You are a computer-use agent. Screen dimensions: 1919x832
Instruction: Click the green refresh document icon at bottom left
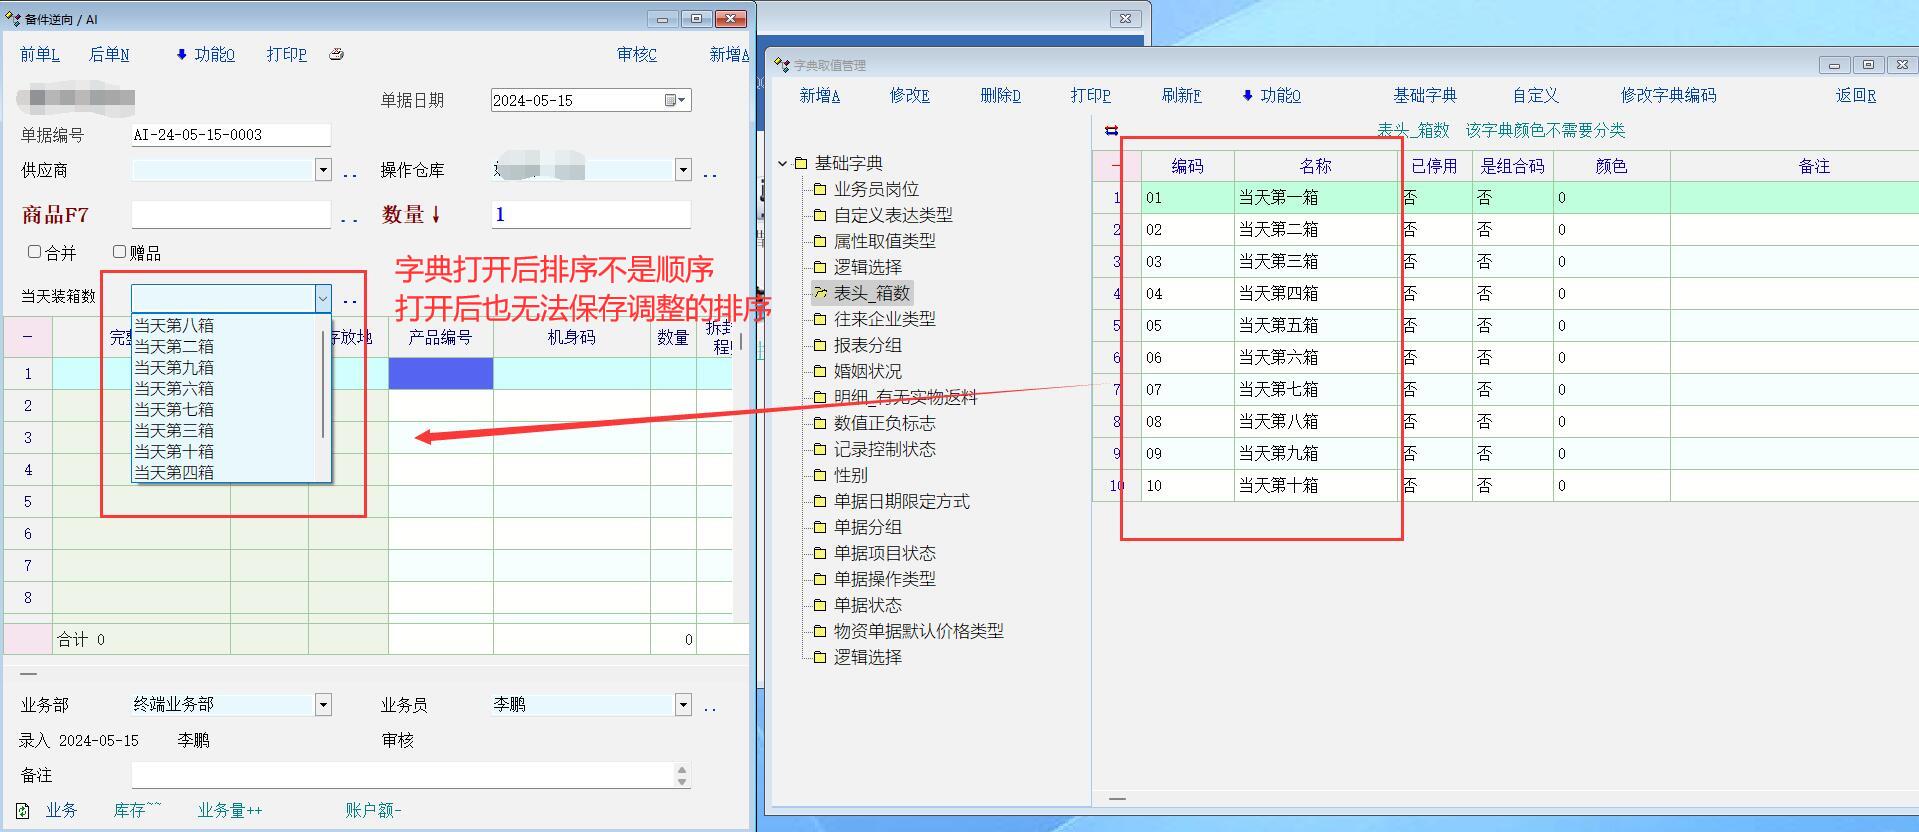[23, 811]
